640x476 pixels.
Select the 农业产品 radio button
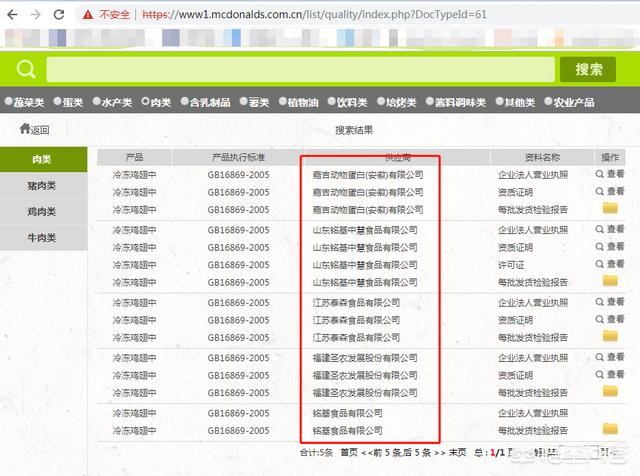(x=548, y=101)
